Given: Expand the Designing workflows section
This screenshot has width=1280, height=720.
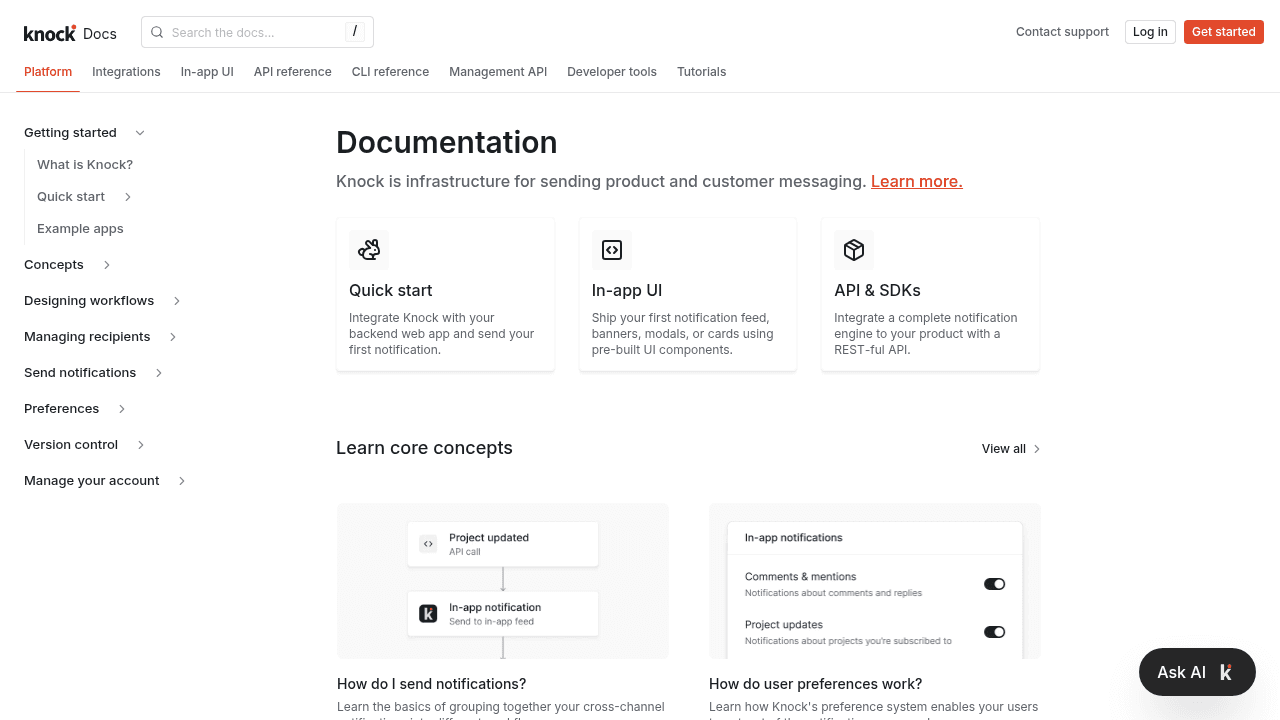Looking at the screenshot, I should (x=177, y=301).
